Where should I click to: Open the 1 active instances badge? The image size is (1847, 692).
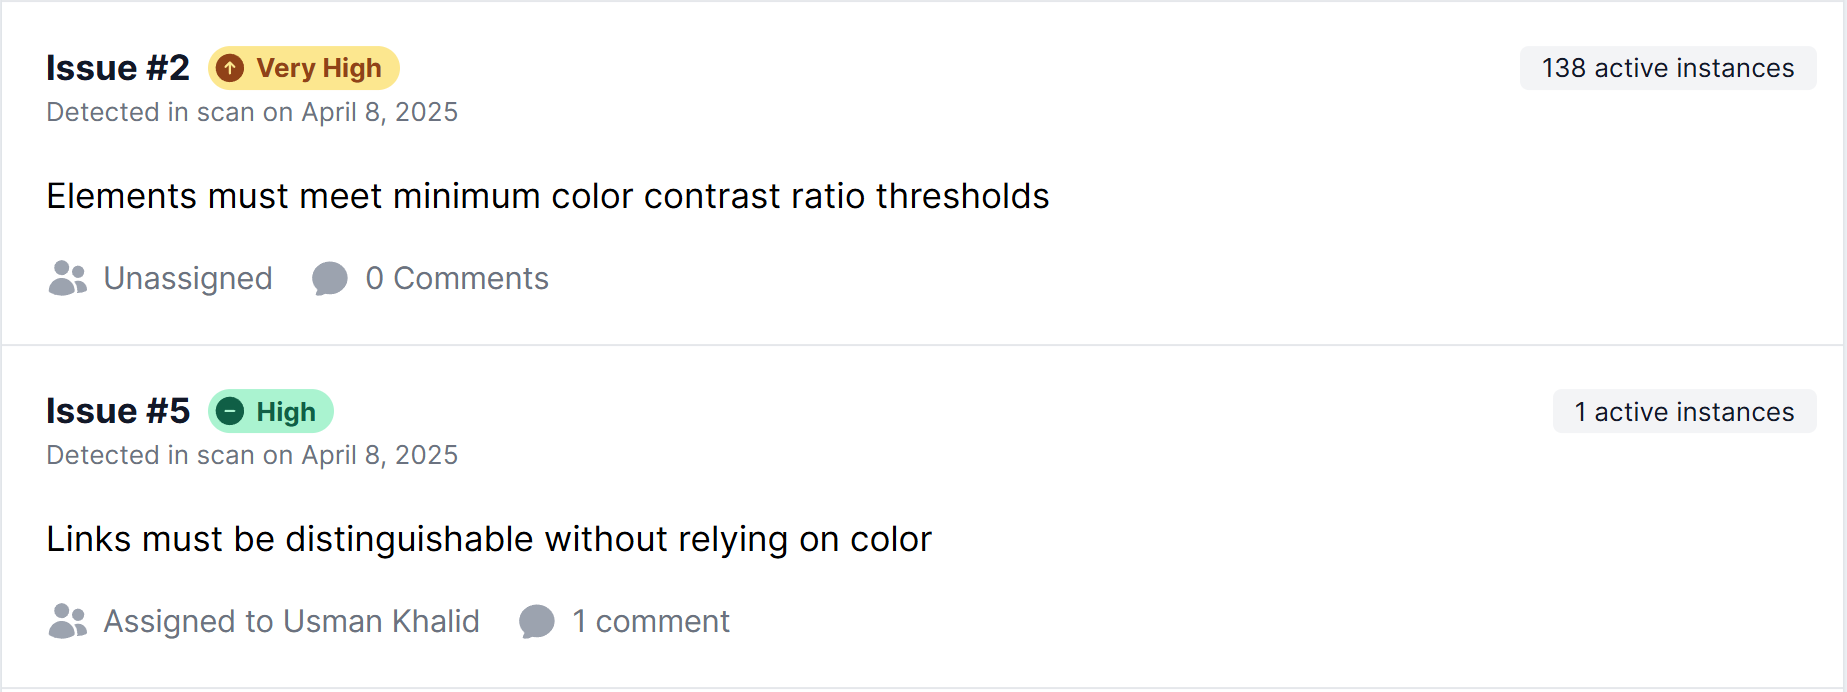click(x=1685, y=411)
